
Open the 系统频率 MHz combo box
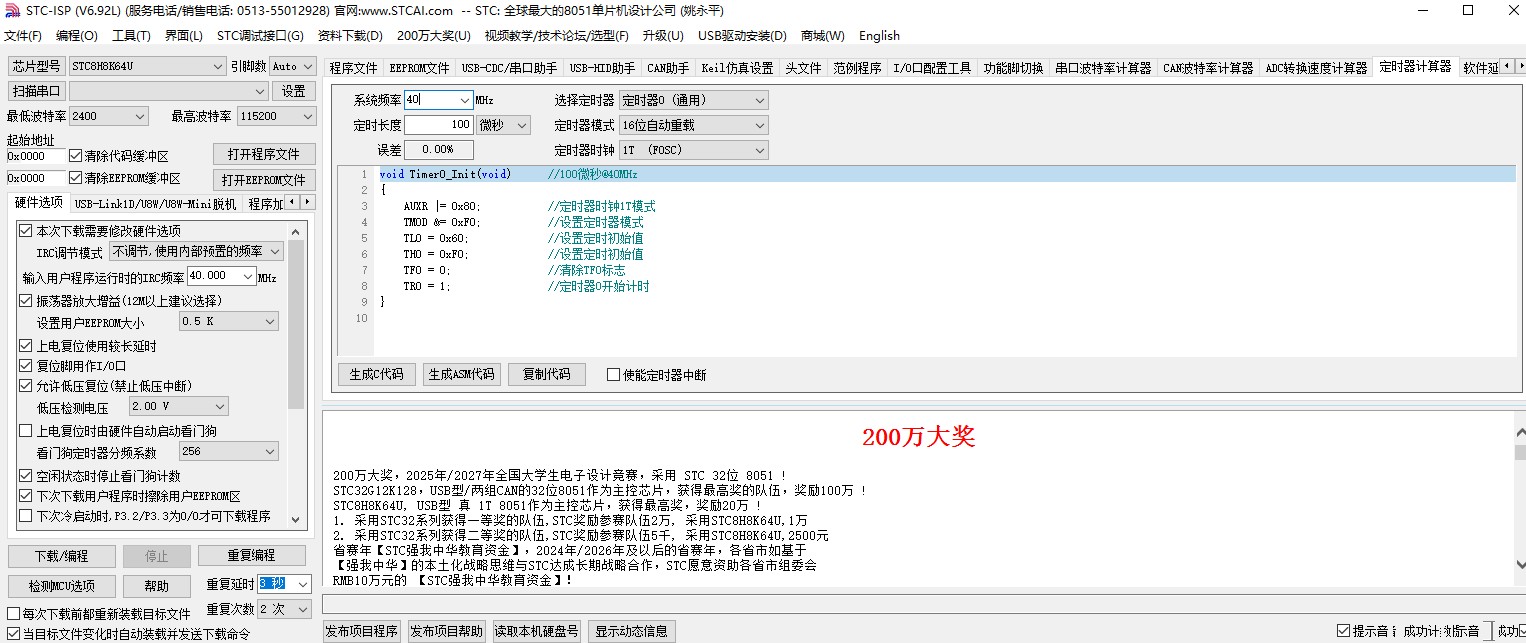point(438,100)
